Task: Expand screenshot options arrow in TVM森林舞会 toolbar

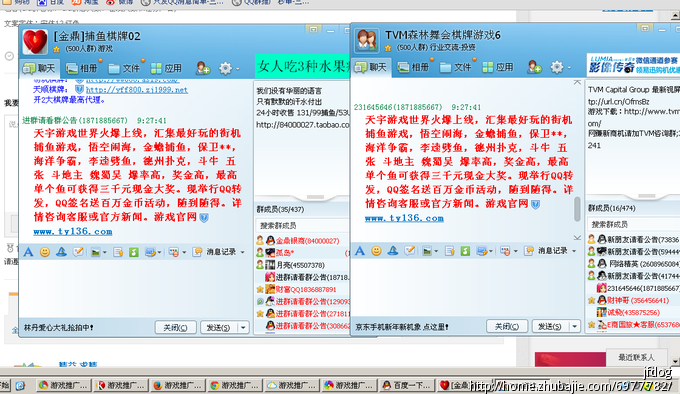Action: pos(490,251)
